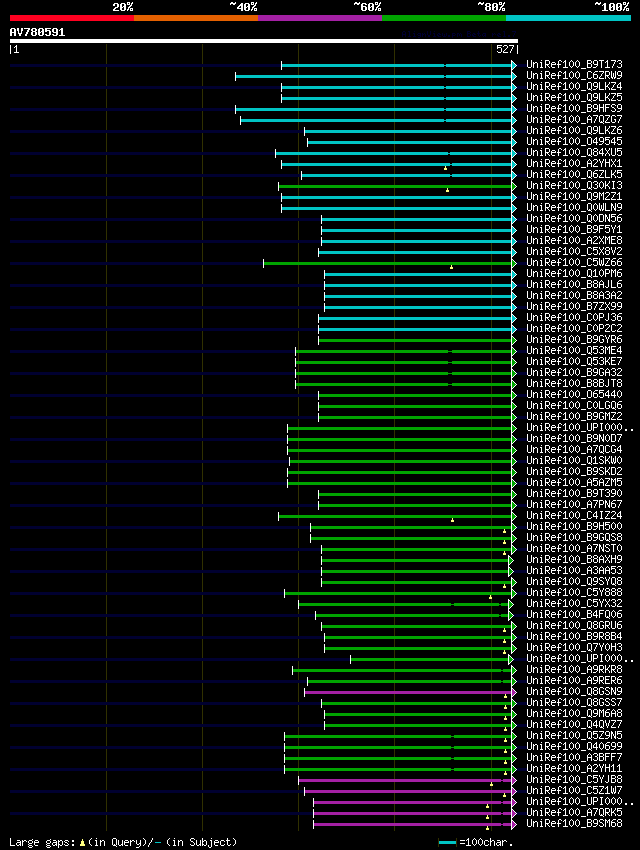Screen dimensions: 640x850
Task: Click the UniRef100_Q40699 label
Action: [574, 746]
